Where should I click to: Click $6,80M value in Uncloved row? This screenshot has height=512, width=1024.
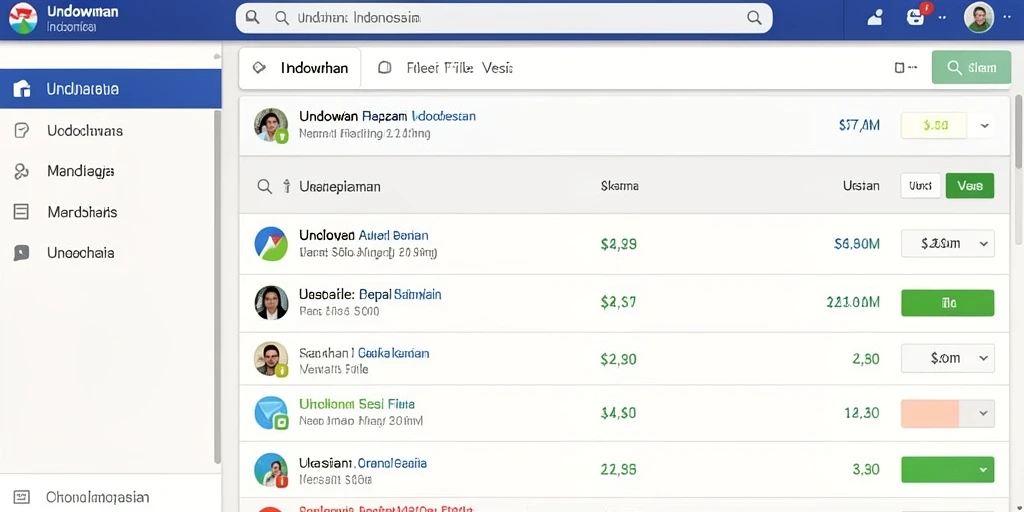[857, 244]
